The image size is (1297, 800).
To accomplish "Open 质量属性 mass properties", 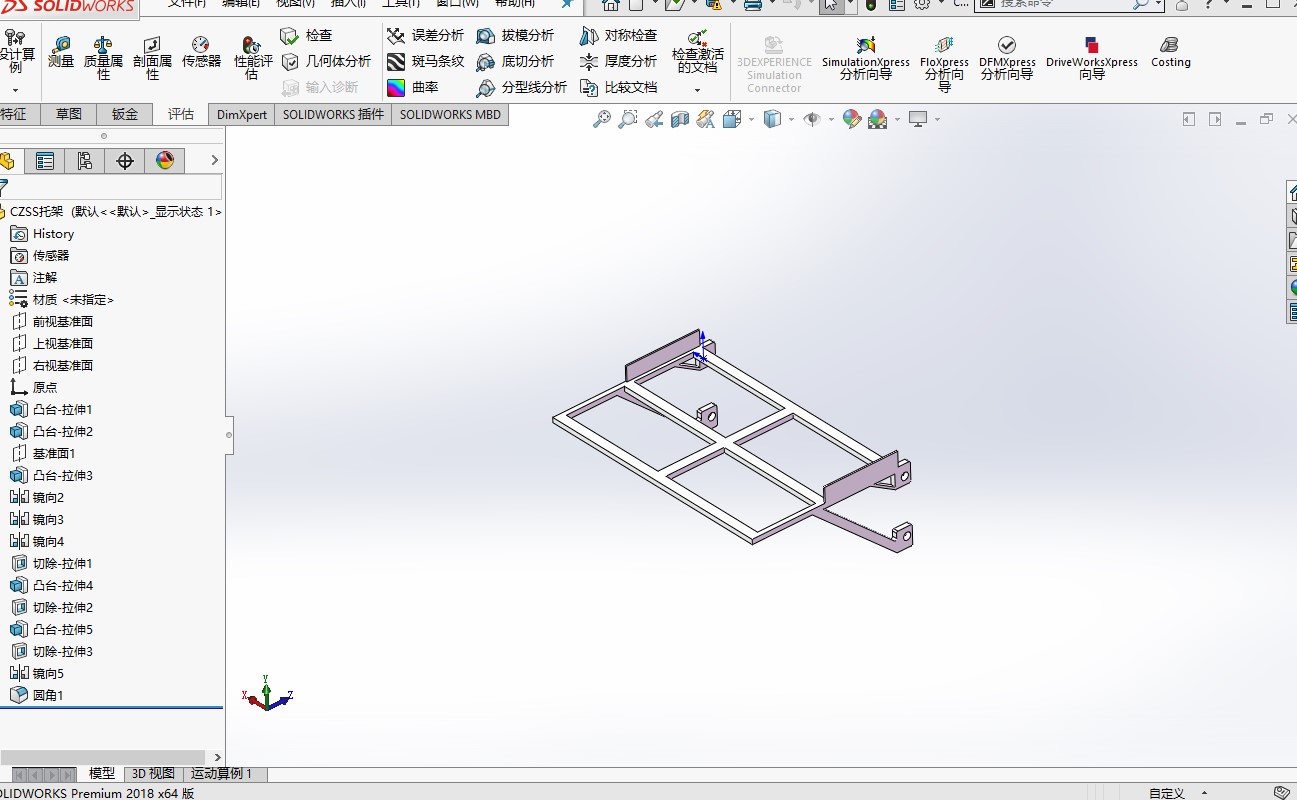I will click(103, 58).
